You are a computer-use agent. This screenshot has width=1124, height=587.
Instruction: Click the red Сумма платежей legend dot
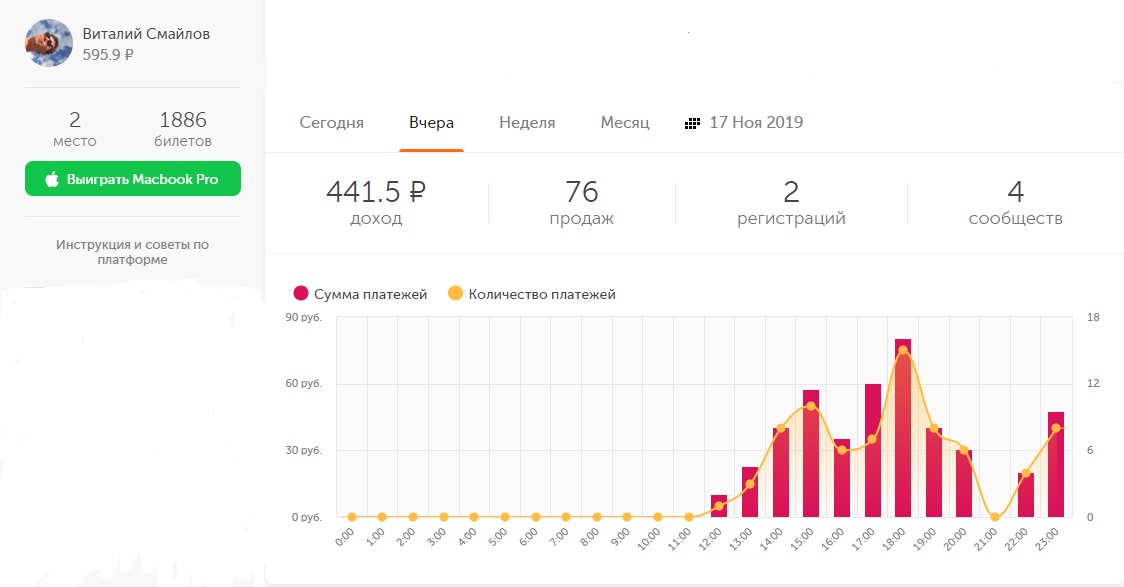(300, 294)
